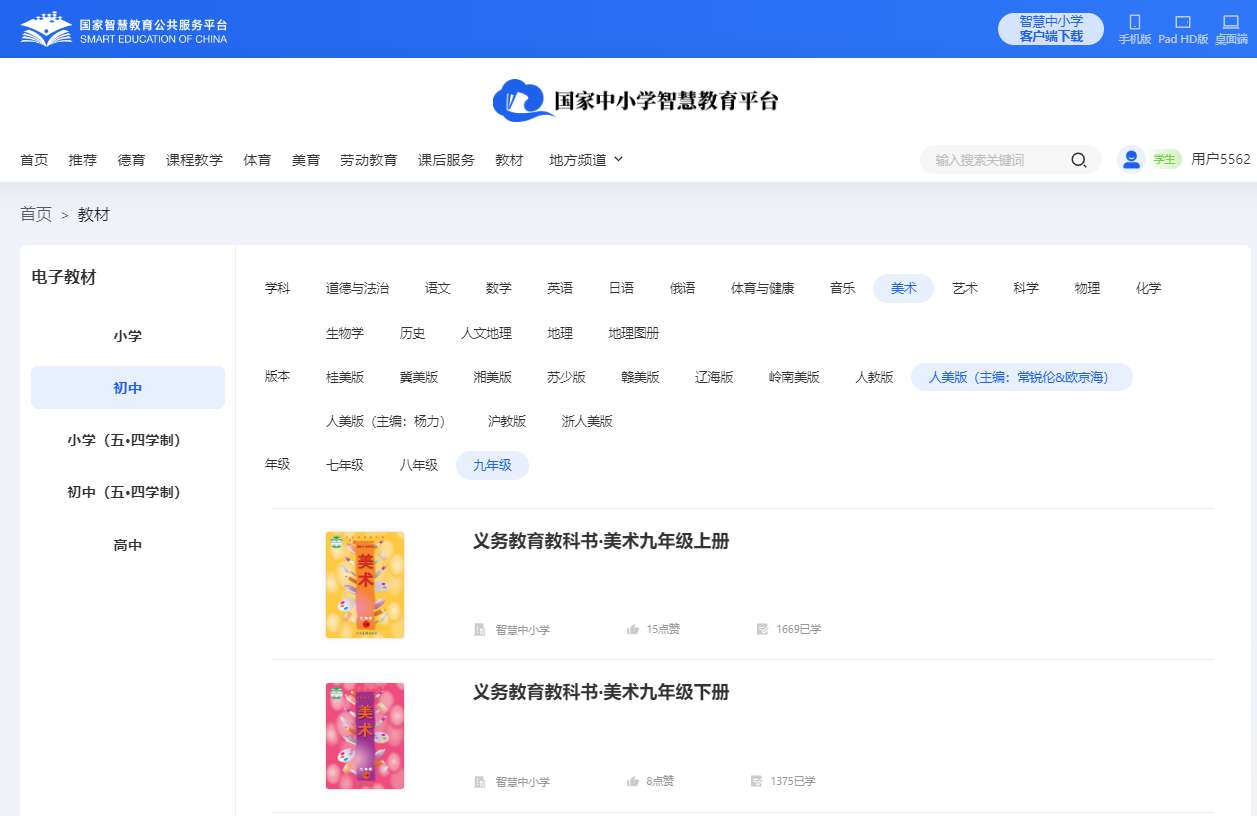
Task: Select 小学 in the sidebar
Action: pyautogui.click(x=128, y=336)
